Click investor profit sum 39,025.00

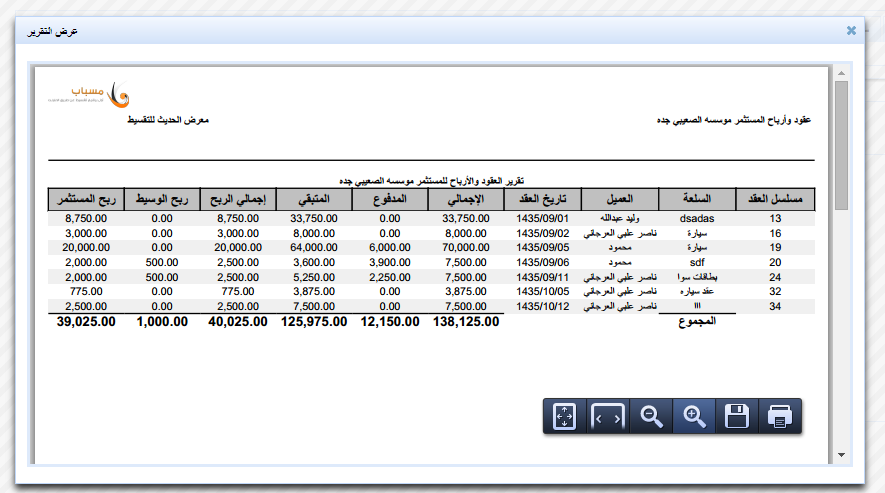[x=86, y=322]
